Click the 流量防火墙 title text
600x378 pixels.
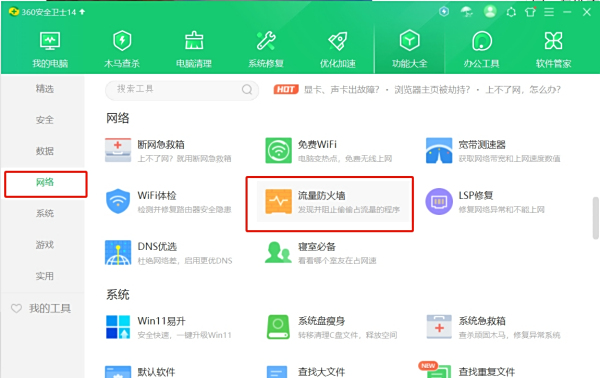(321, 196)
